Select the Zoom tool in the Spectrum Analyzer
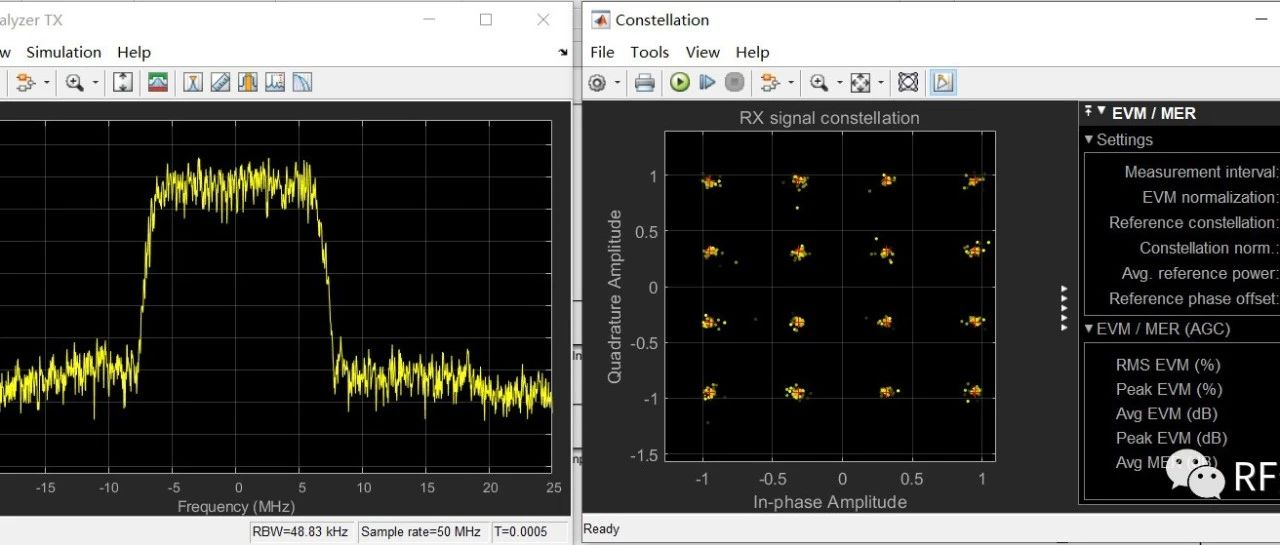Image resolution: width=1280 pixels, height=545 pixels. coord(75,82)
